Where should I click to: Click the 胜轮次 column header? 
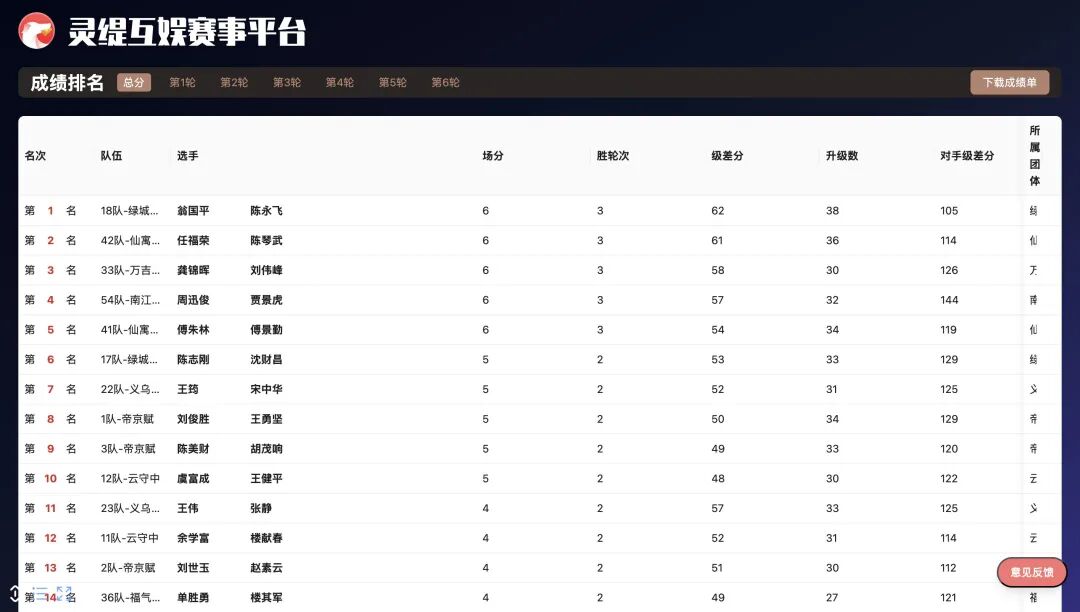point(613,156)
